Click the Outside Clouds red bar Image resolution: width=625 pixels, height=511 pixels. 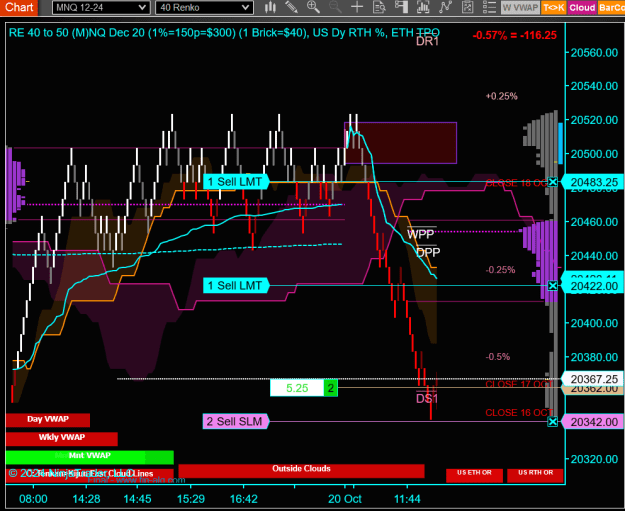301,471
